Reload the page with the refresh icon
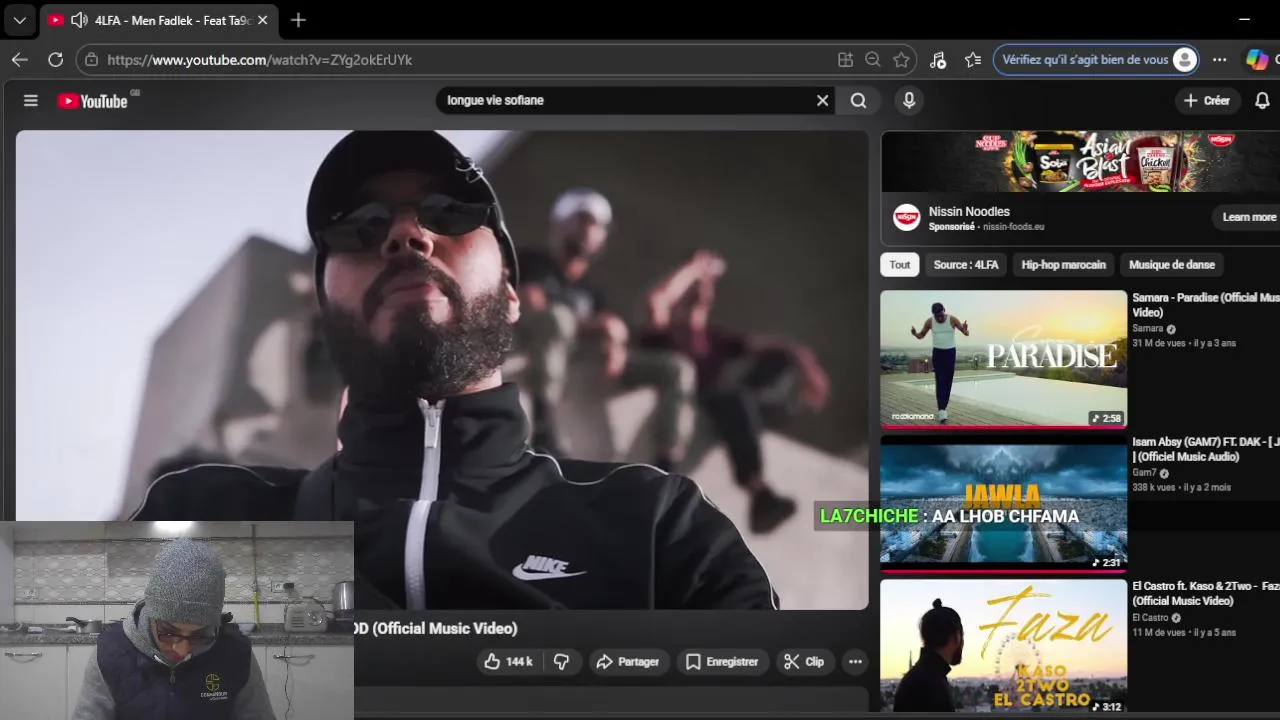Image resolution: width=1280 pixels, height=720 pixels. click(x=56, y=60)
